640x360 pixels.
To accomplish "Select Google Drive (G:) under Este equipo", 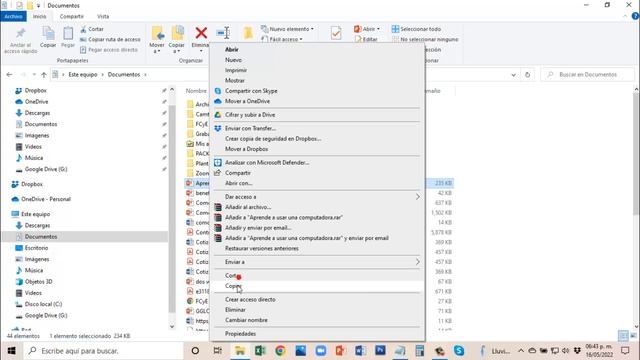I will point(46,316).
